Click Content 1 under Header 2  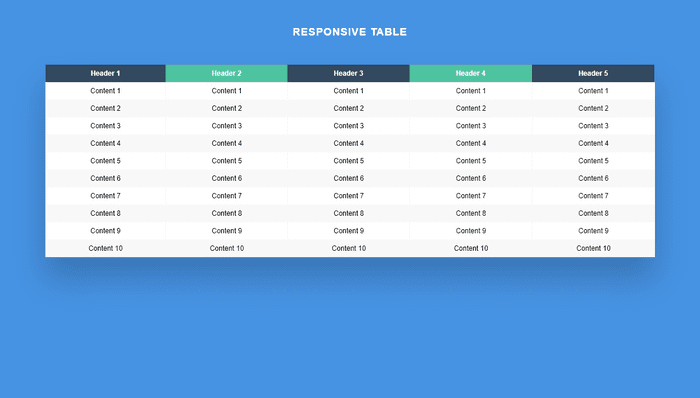pos(227,91)
